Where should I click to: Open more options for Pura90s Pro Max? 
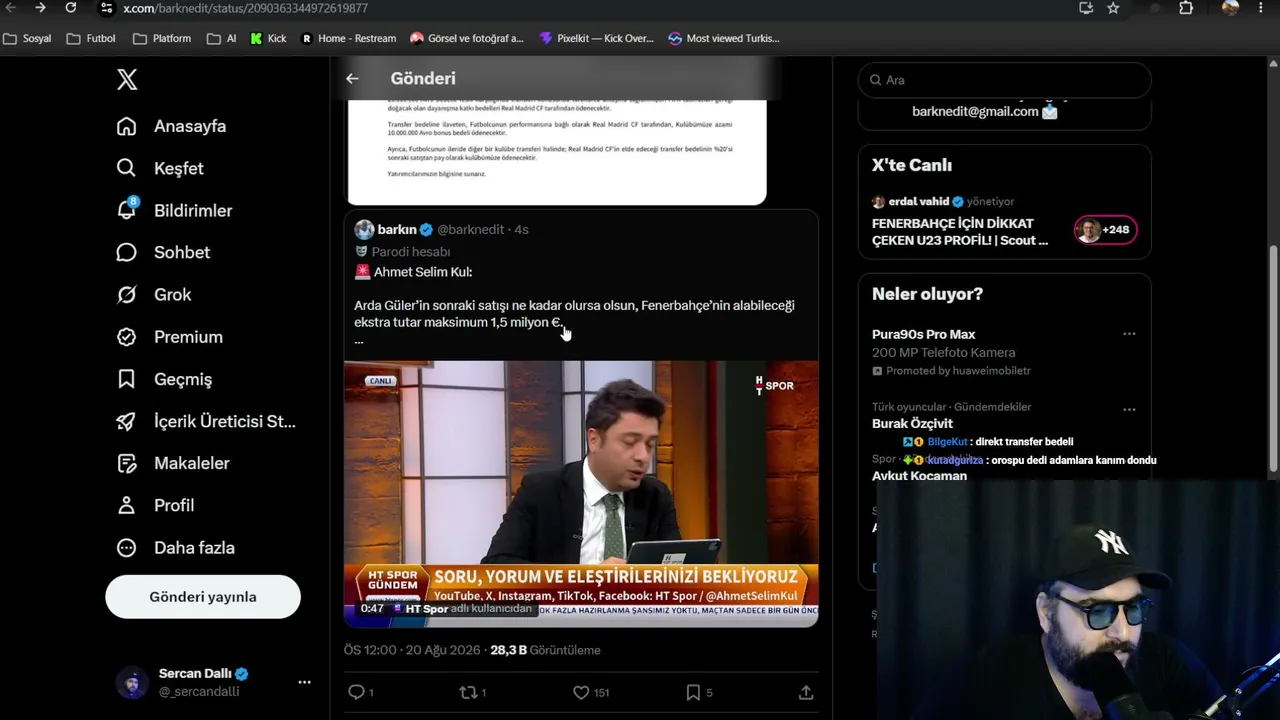click(x=1129, y=334)
